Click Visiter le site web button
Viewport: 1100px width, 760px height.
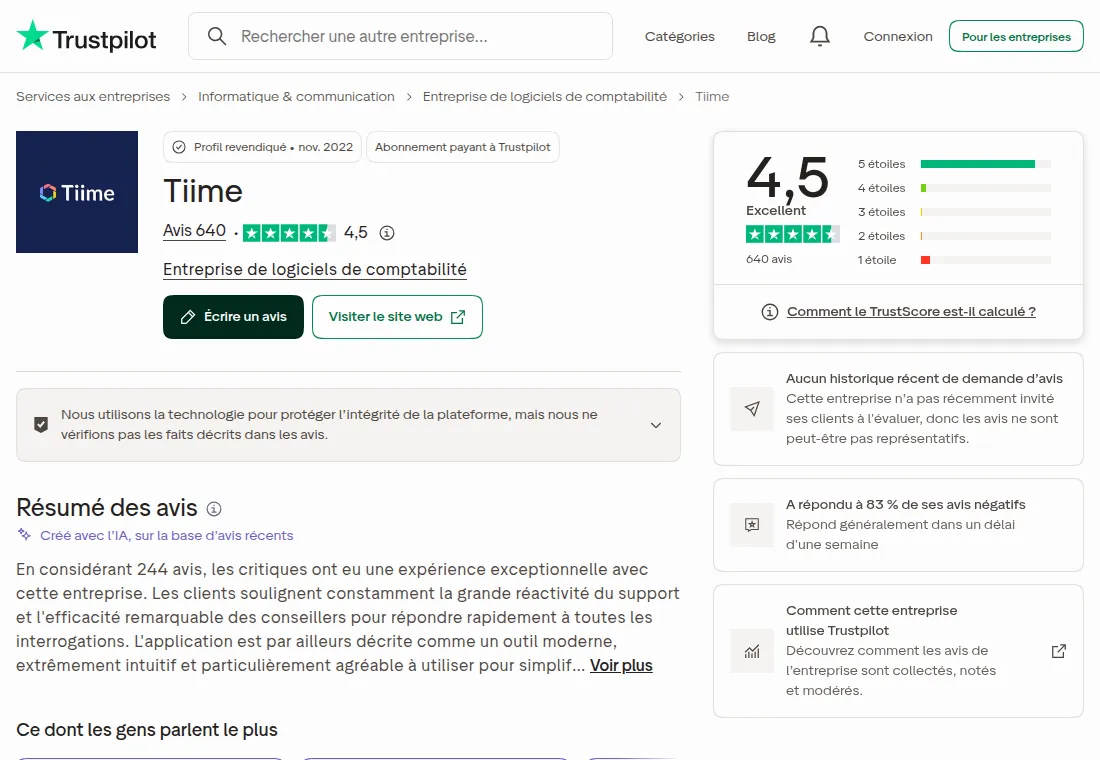point(397,316)
